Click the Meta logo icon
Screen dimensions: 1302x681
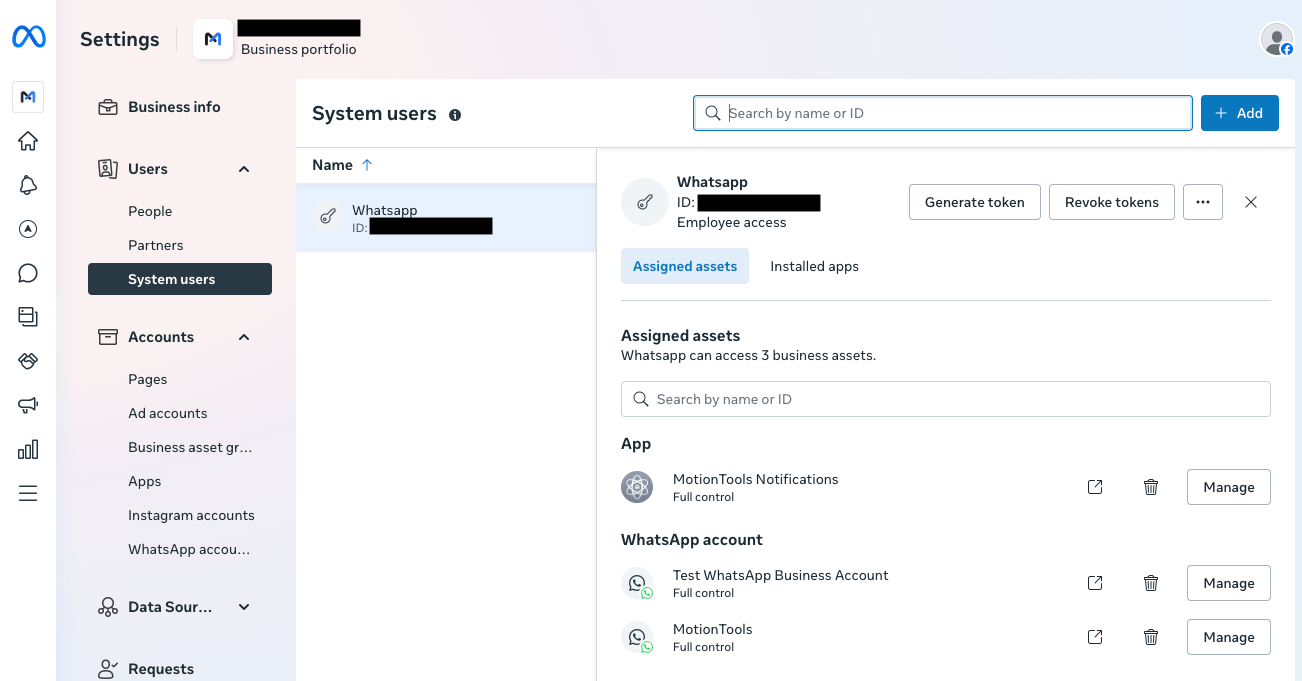point(28,38)
